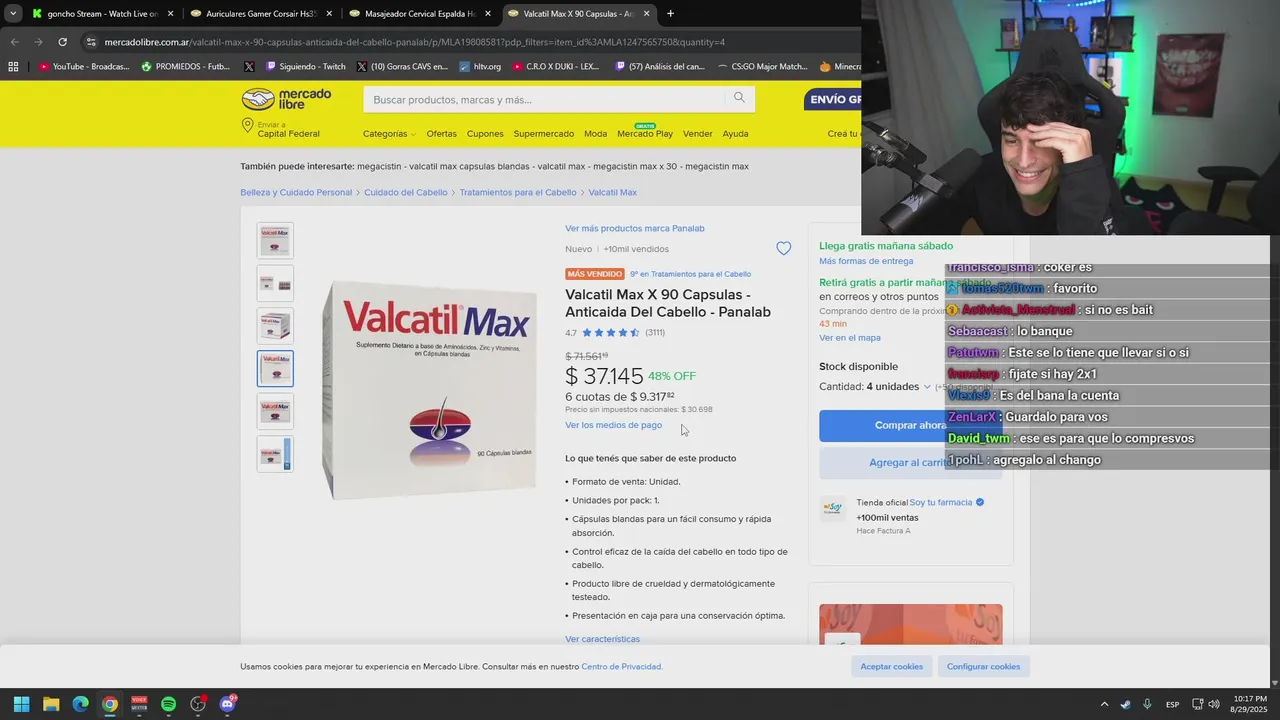The height and width of the screenshot is (720, 1280).
Task: Open the hltv.org bookmark
Action: click(x=480, y=67)
